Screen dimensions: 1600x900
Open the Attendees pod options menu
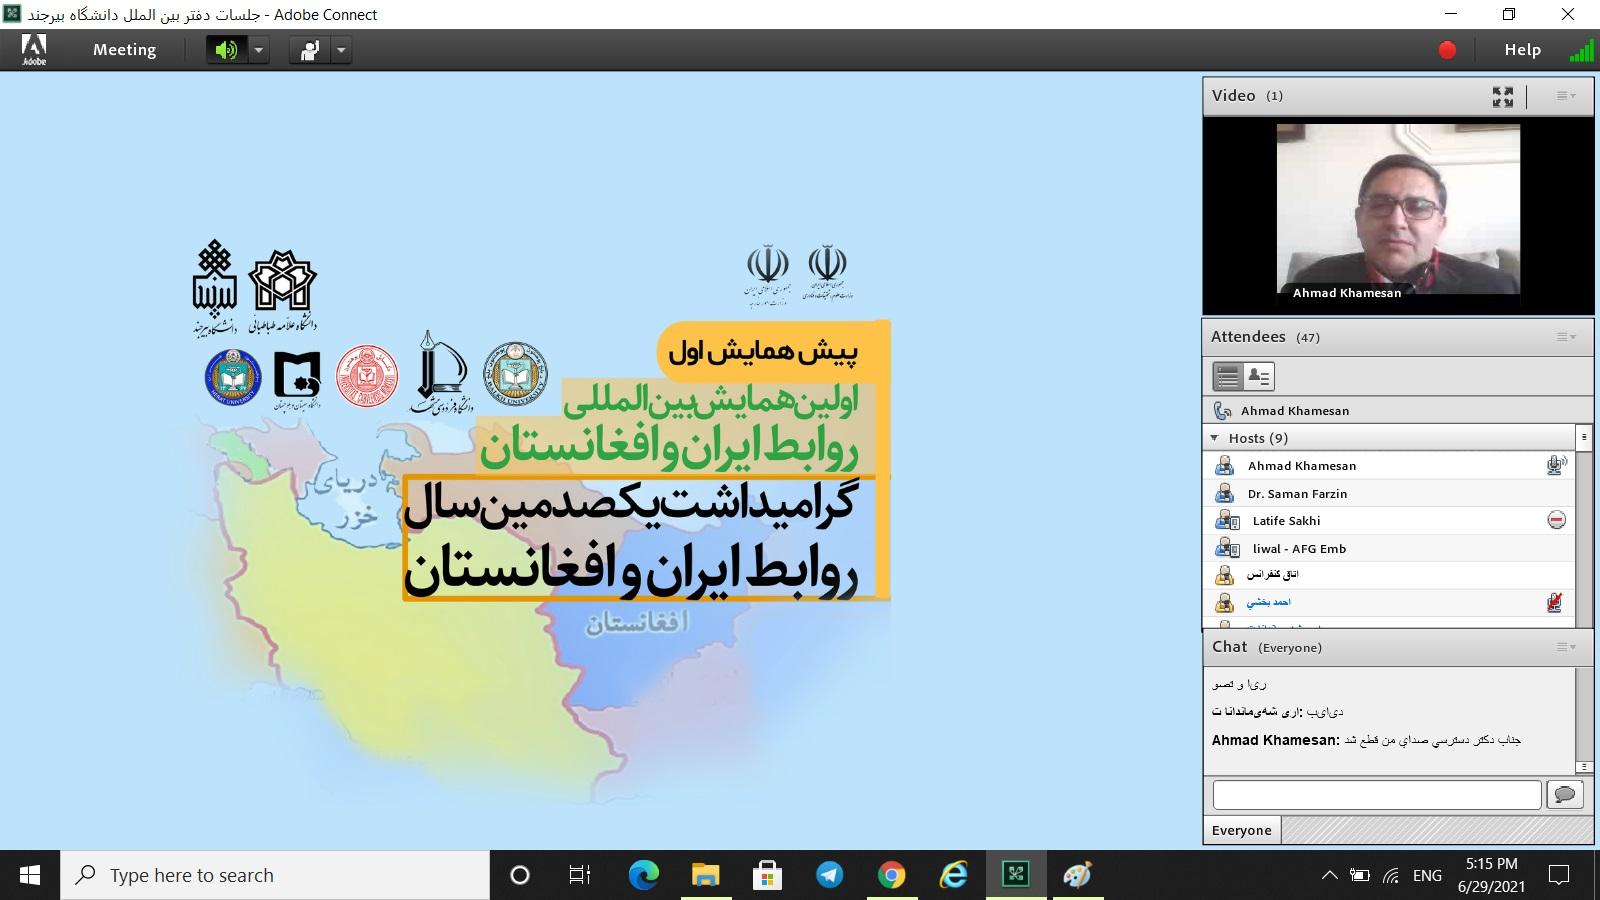pos(1565,337)
